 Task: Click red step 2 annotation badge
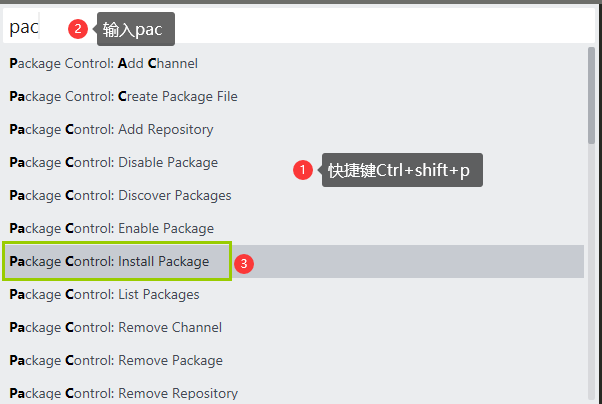(x=78, y=29)
